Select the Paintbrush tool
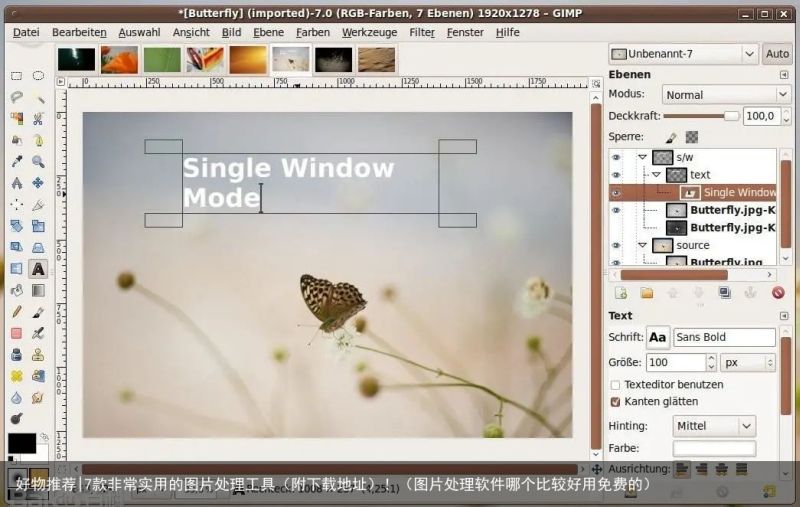 pos(38,312)
